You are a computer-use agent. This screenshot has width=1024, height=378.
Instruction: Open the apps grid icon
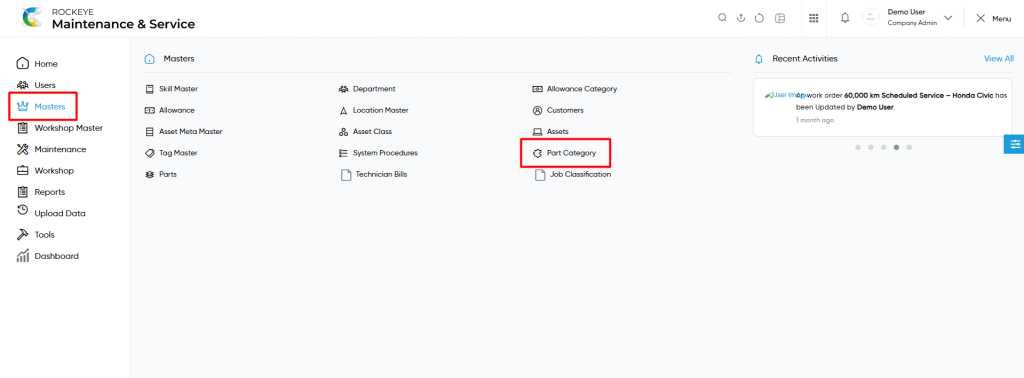[x=814, y=18]
